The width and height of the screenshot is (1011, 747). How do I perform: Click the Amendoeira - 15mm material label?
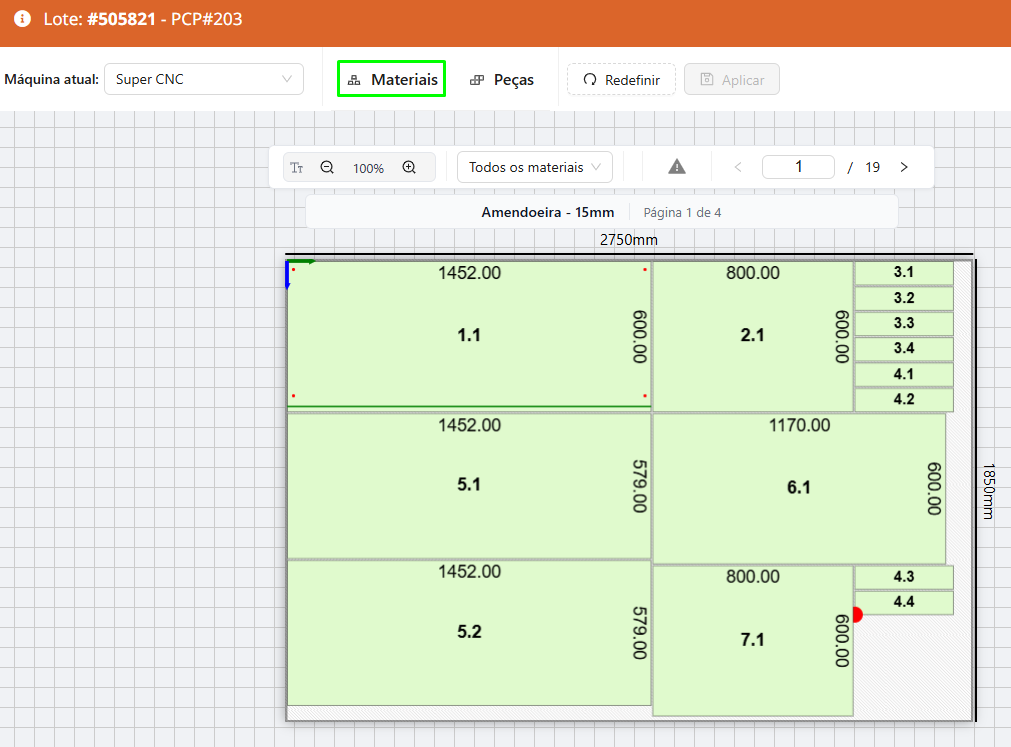click(x=547, y=212)
